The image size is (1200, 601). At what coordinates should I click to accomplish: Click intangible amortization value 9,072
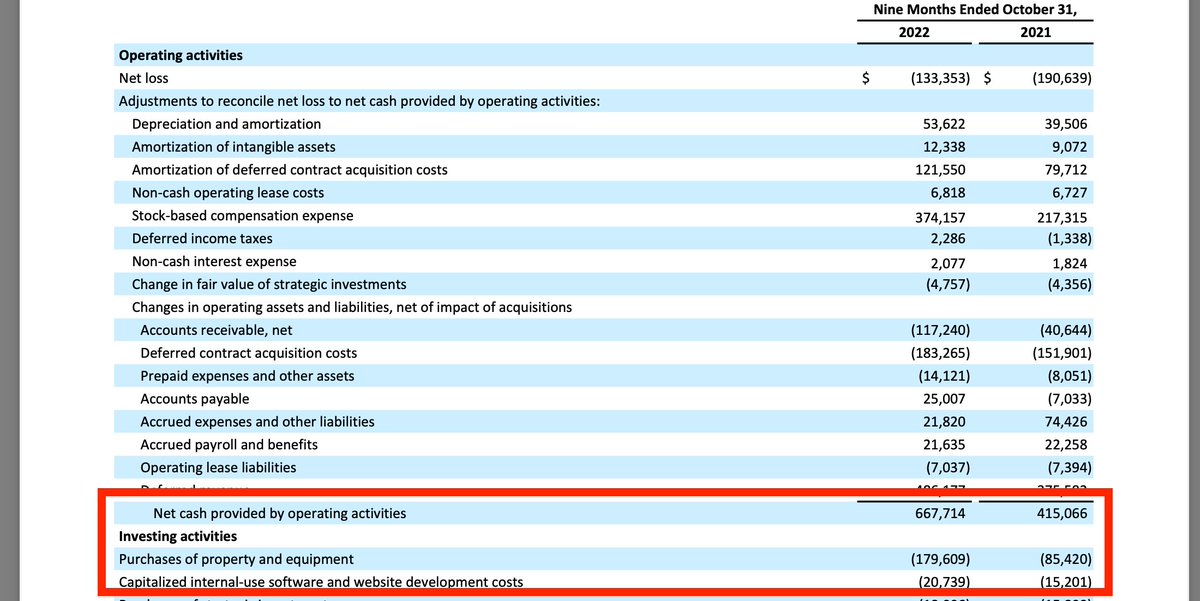tap(1069, 147)
